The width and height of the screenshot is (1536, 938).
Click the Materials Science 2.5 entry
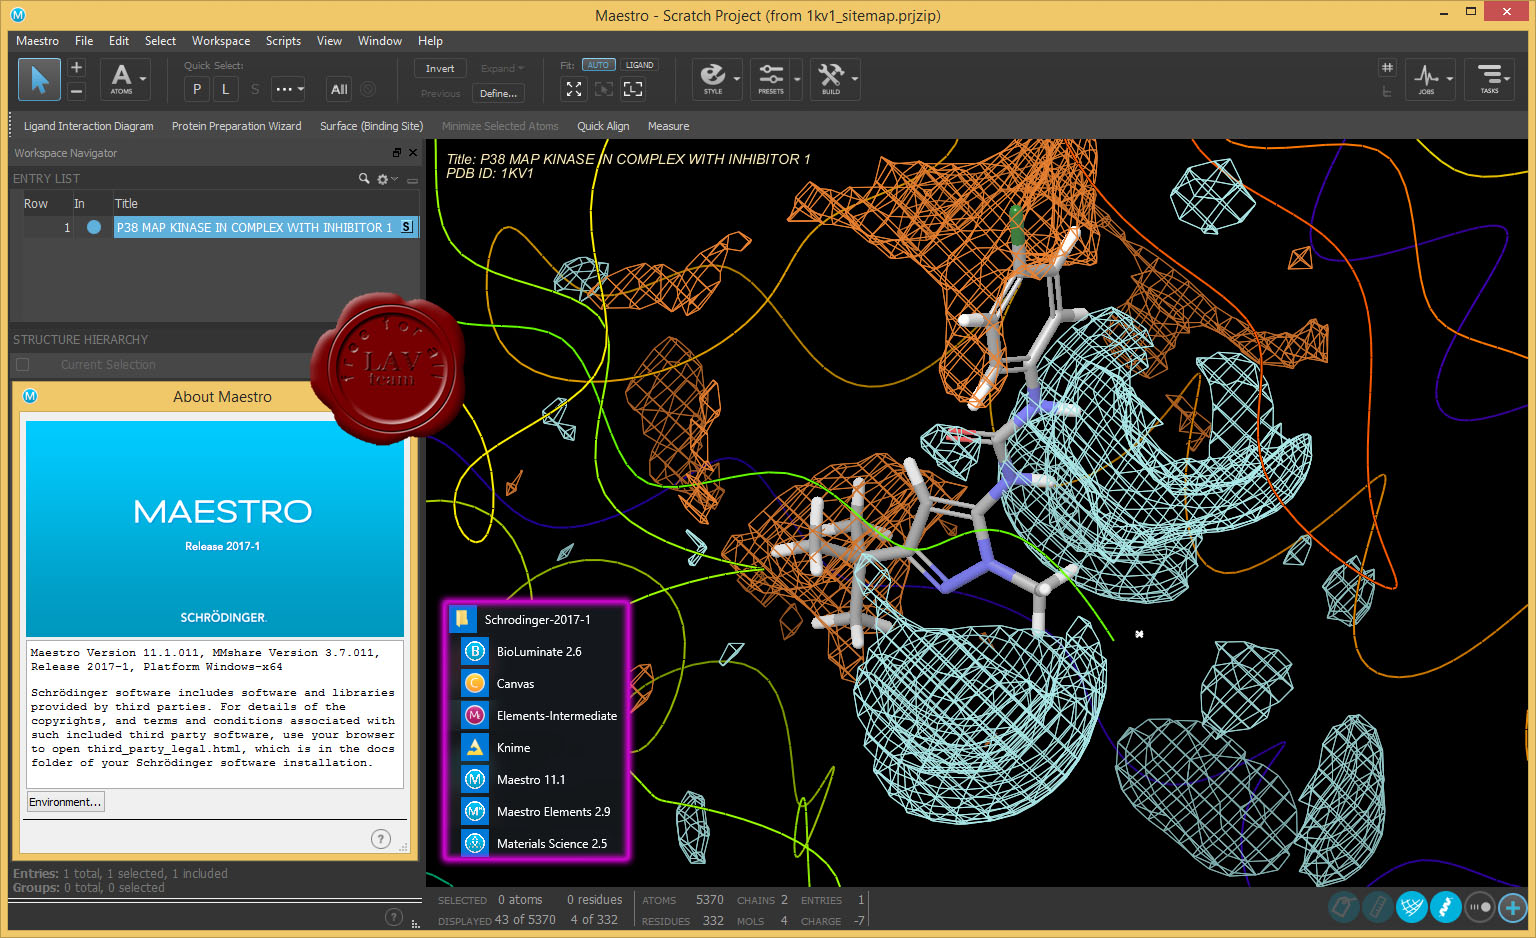coord(551,843)
